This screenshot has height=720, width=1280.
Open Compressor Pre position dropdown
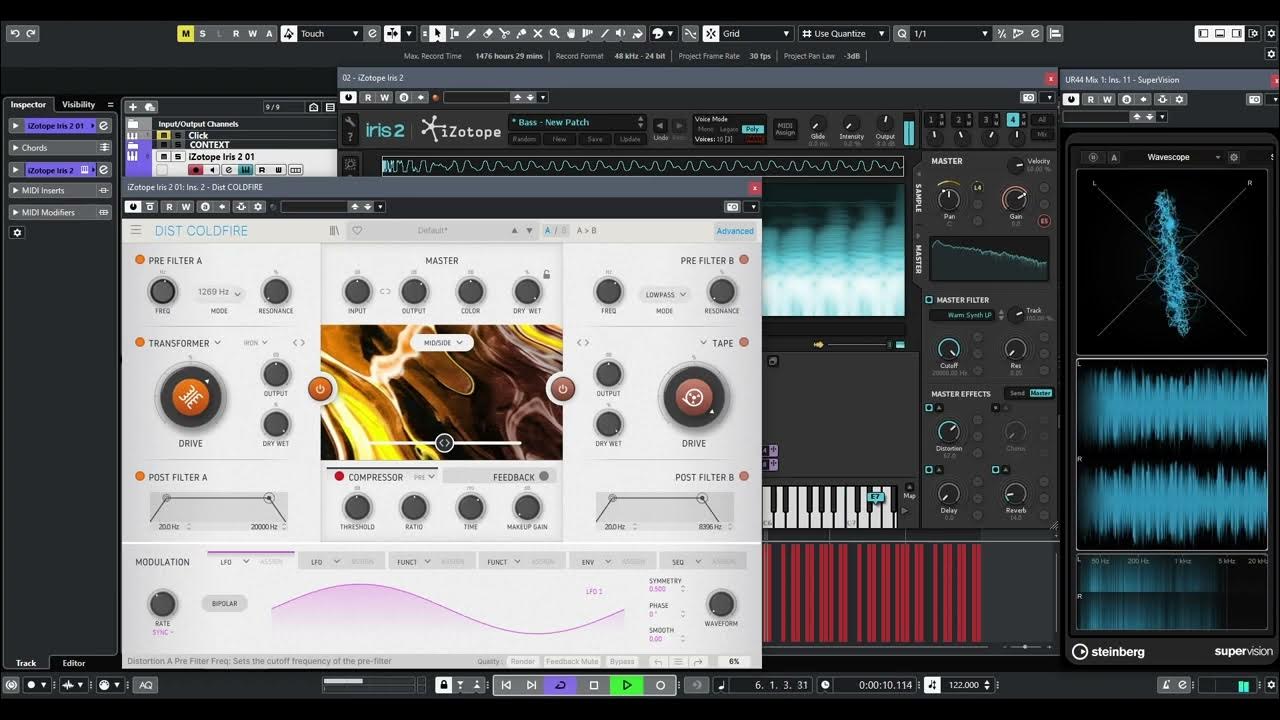click(x=425, y=477)
